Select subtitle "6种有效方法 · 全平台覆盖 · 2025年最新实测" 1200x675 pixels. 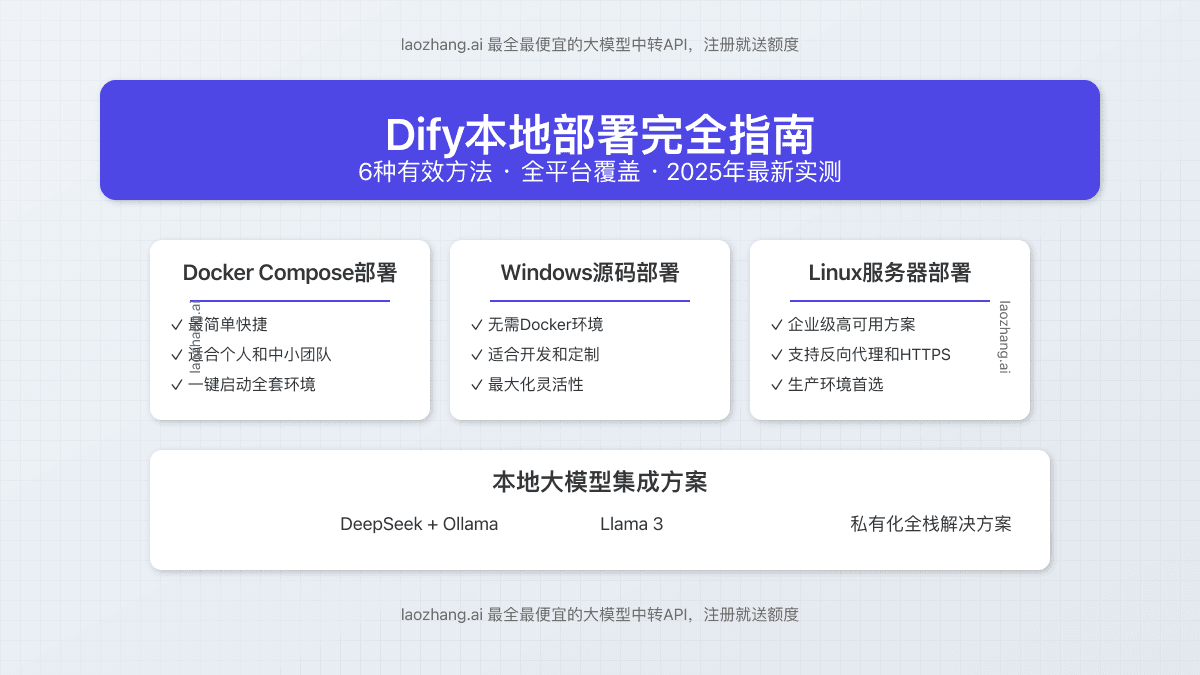point(600,171)
